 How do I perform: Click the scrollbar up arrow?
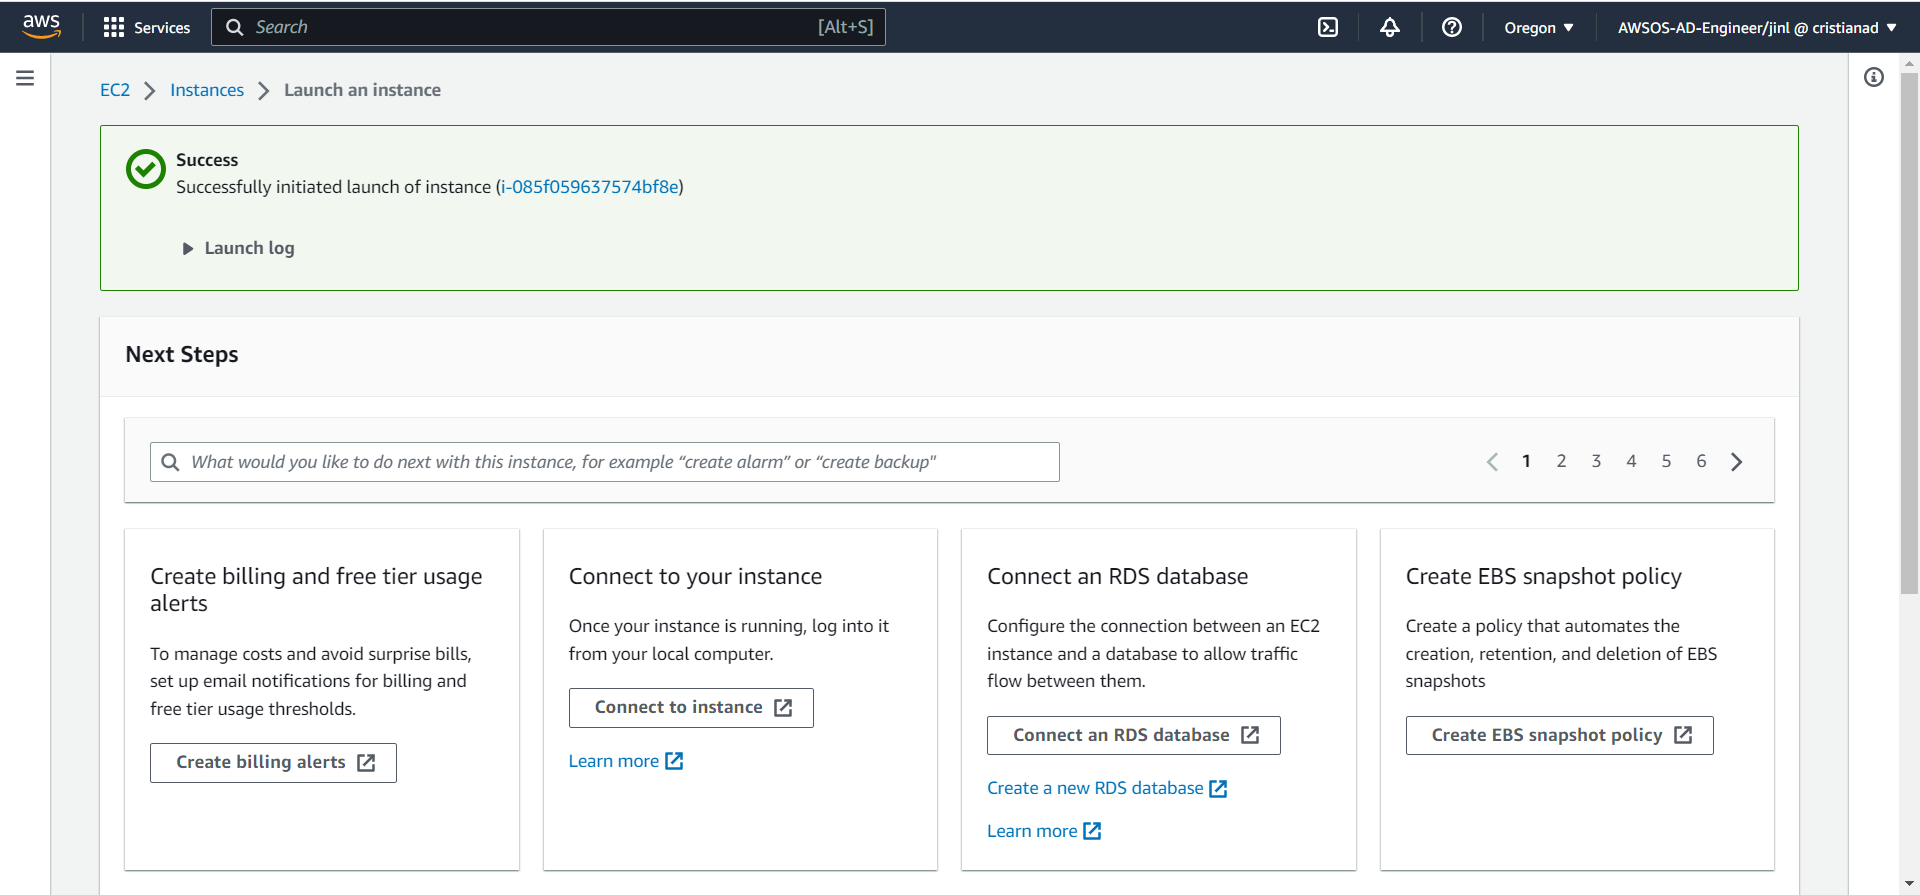[x=1909, y=63]
